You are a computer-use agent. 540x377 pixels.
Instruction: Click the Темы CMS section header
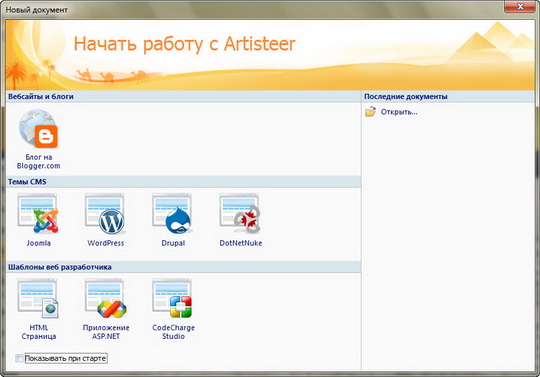(27, 182)
